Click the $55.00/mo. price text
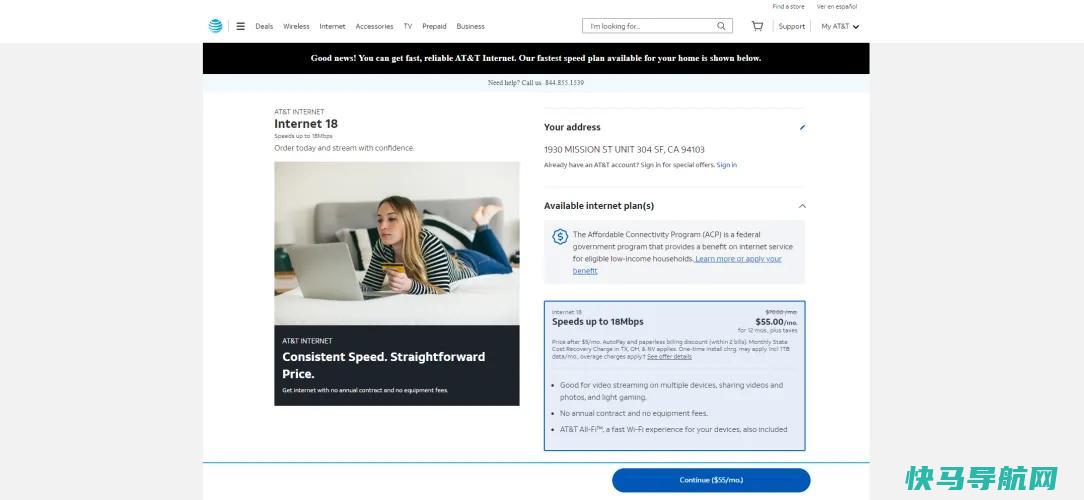 click(x=776, y=322)
